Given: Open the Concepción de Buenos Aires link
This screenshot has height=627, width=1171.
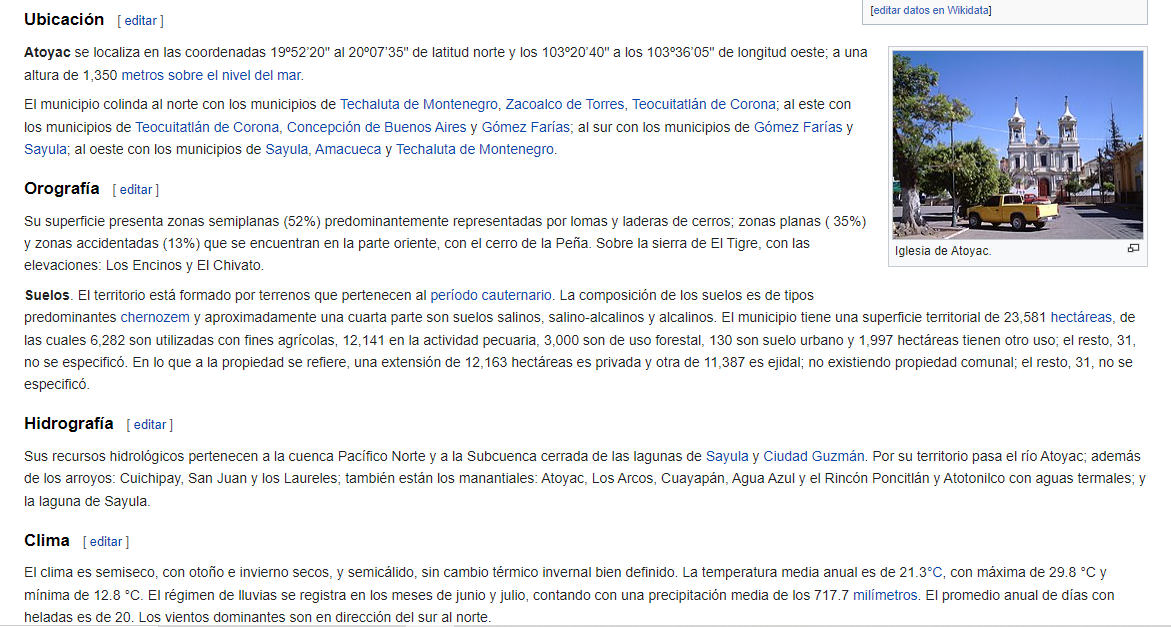Looking at the screenshot, I should pos(376,128).
